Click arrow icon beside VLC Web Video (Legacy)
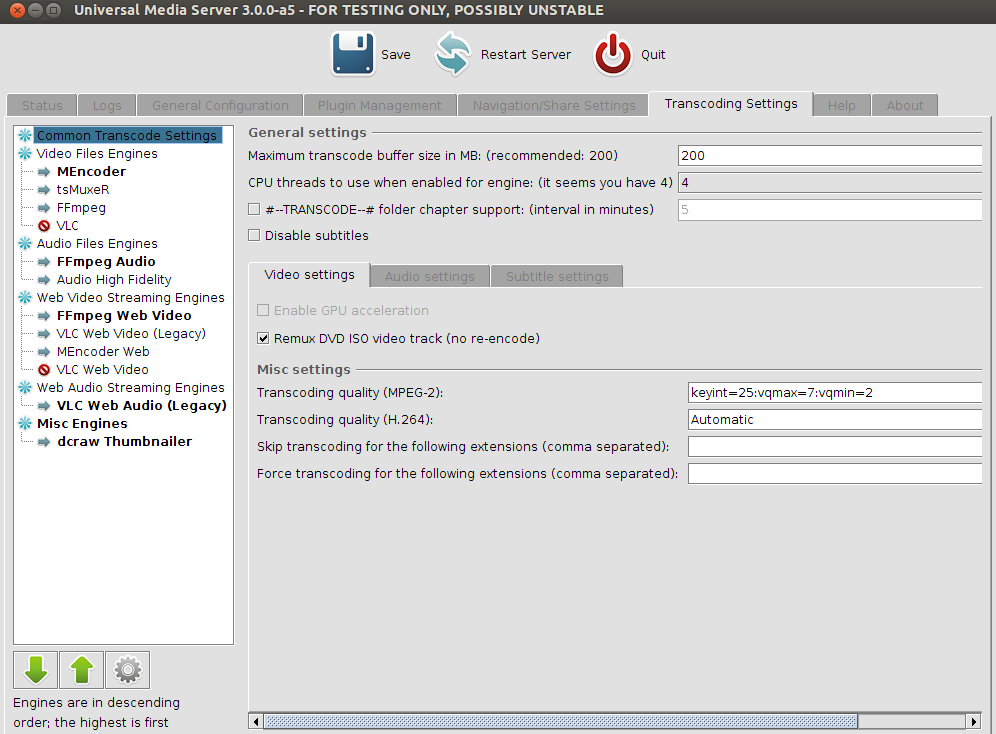The image size is (996, 734). click(44, 333)
